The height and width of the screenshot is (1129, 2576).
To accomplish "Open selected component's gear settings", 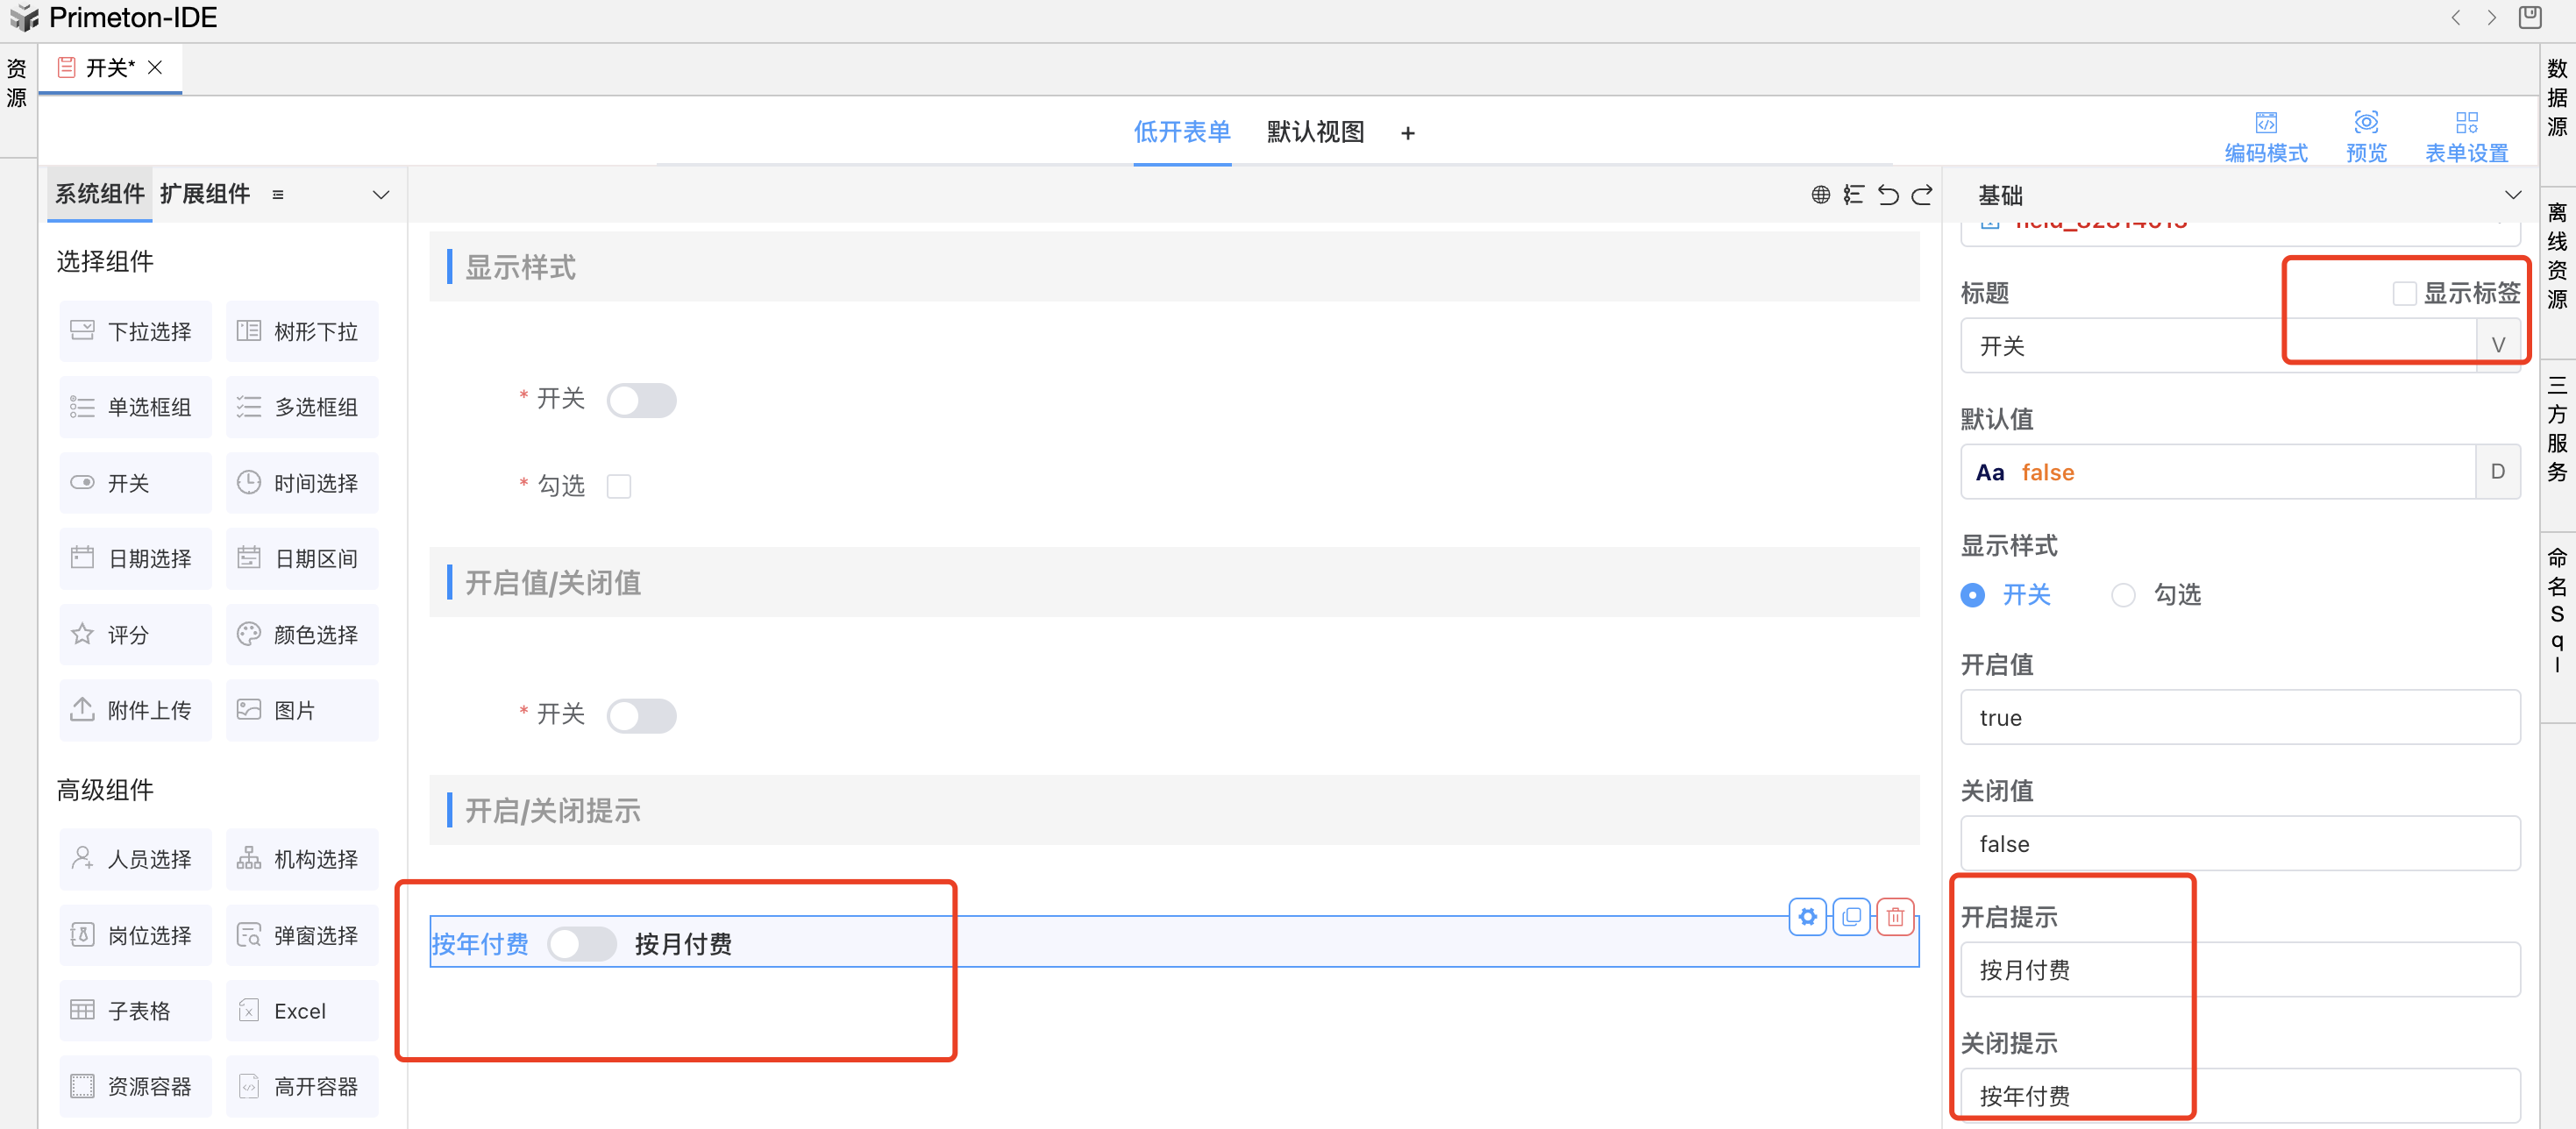I will [x=1807, y=917].
